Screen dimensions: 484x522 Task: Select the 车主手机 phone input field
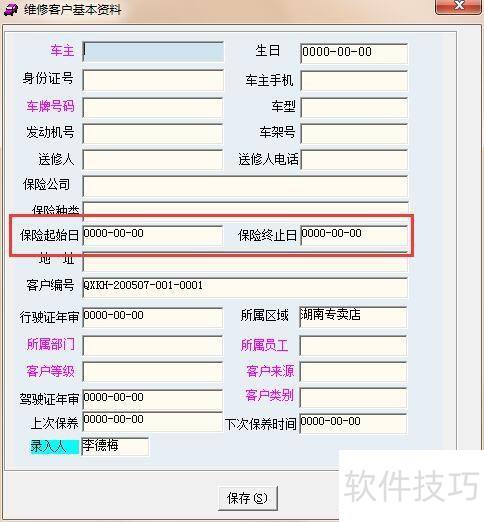pyautogui.click(x=354, y=81)
